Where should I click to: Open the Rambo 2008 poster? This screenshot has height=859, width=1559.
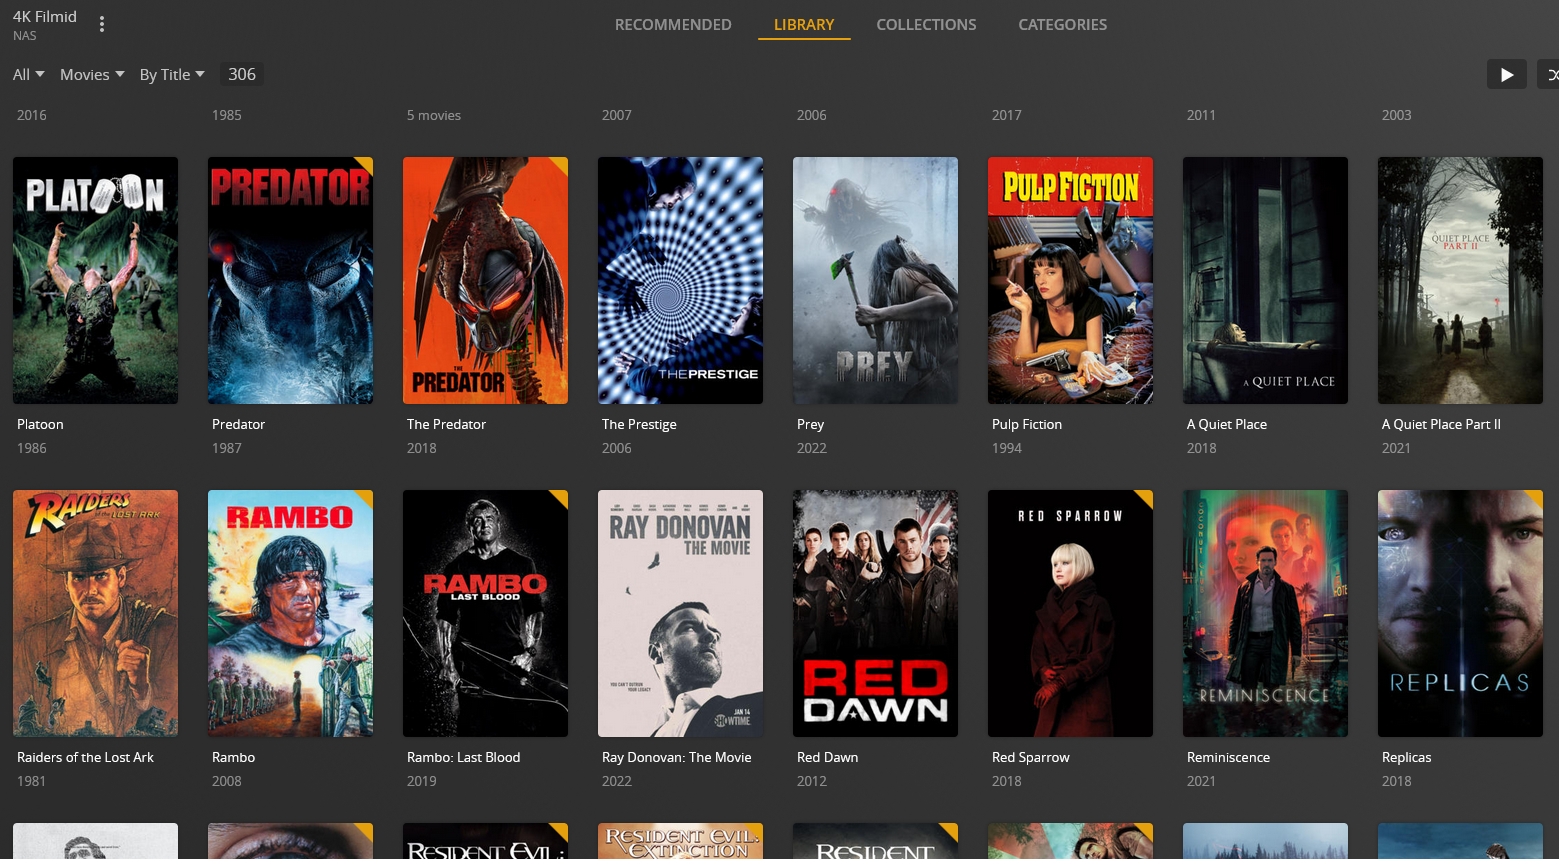point(290,613)
